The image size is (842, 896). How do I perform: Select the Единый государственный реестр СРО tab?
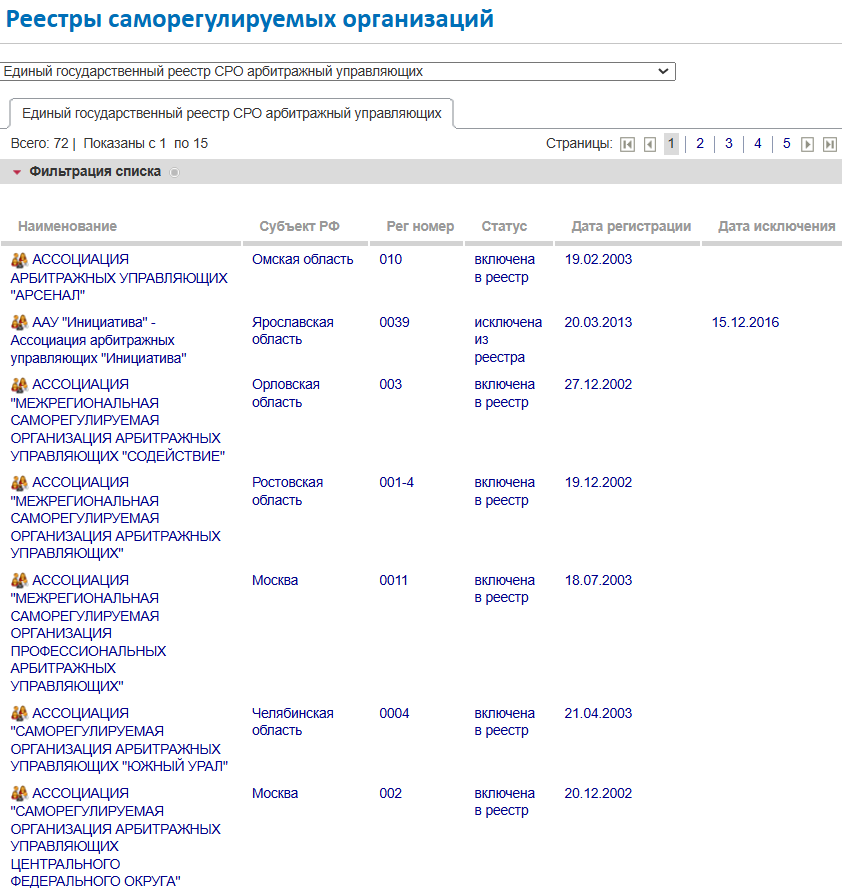click(x=231, y=113)
